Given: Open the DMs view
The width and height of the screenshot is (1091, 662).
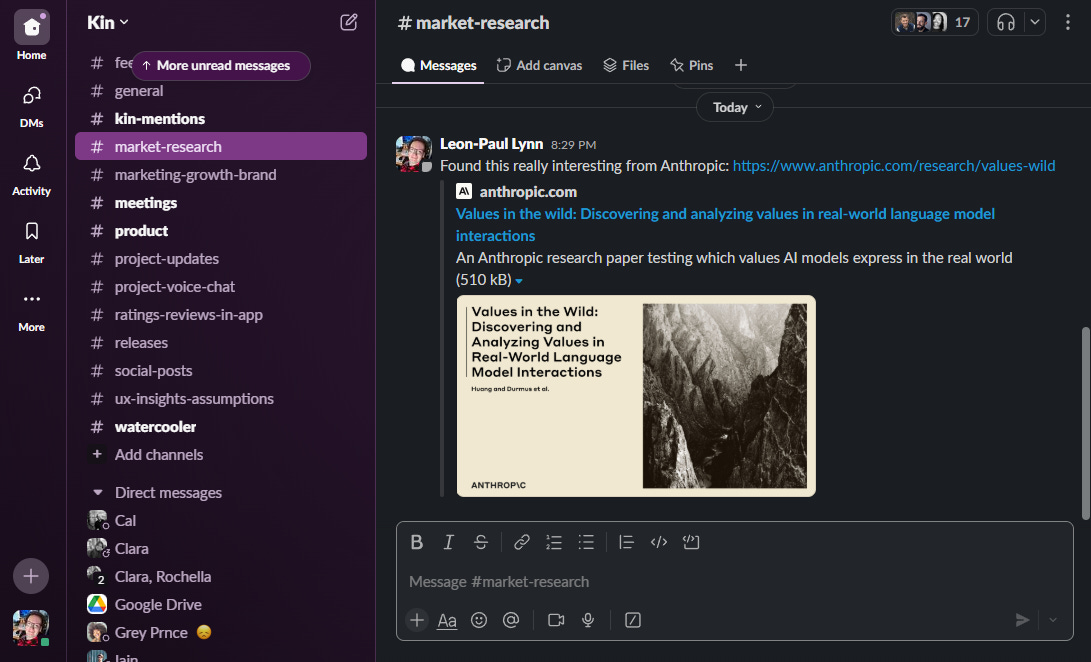Looking at the screenshot, I should [31, 107].
